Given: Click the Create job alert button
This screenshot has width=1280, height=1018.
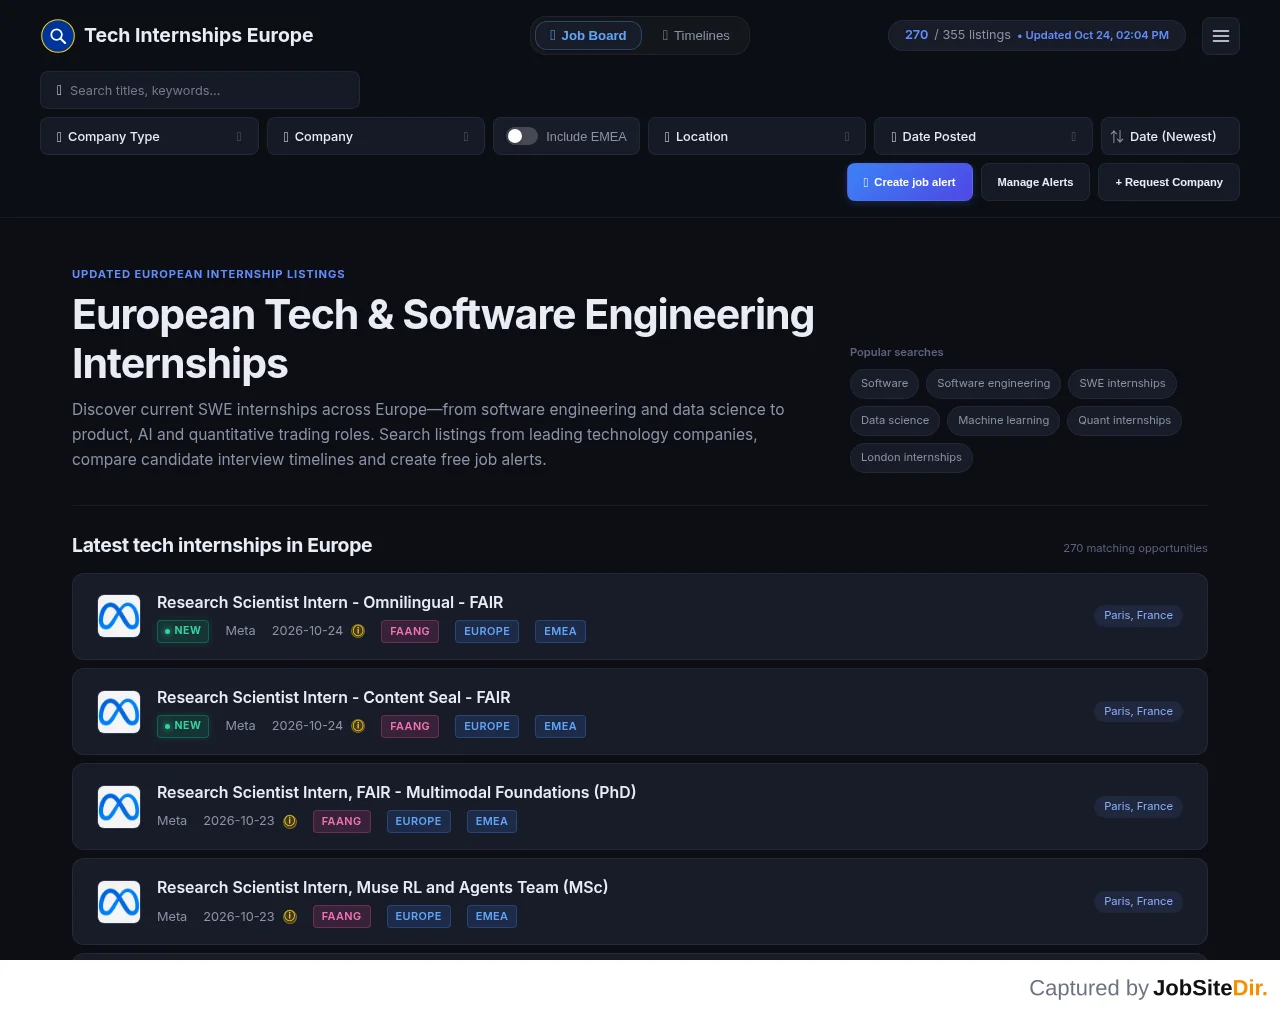Looking at the screenshot, I should coord(910,182).
